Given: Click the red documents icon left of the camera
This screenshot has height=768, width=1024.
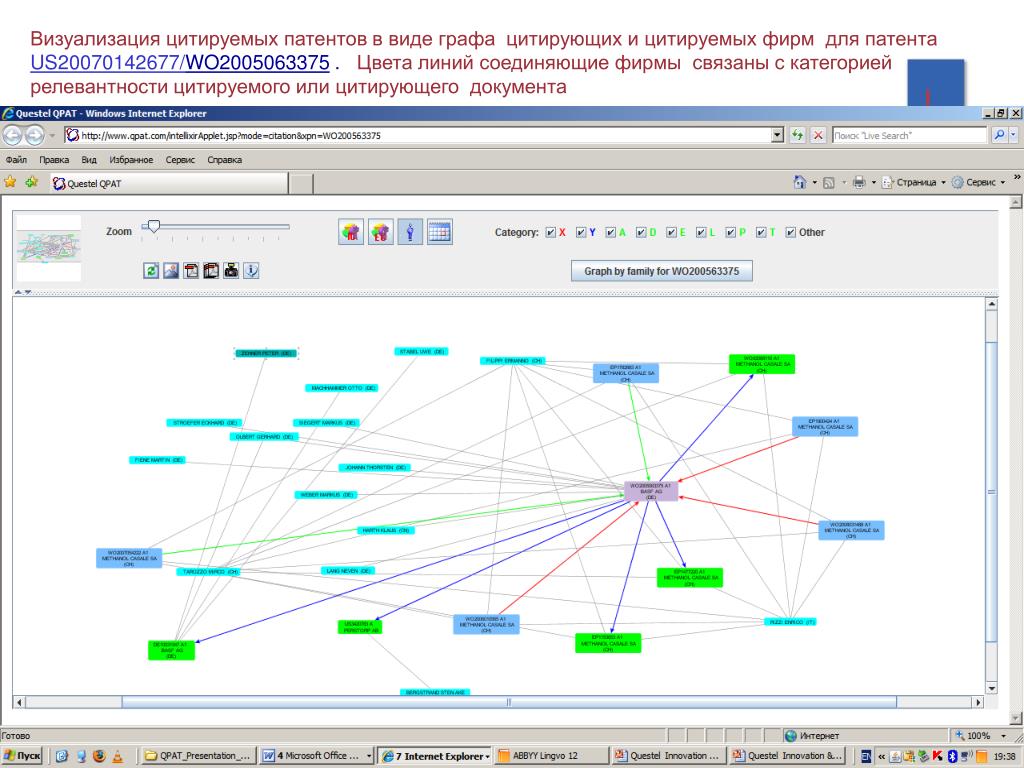Looking at the screenshot, I should point(211,270).
